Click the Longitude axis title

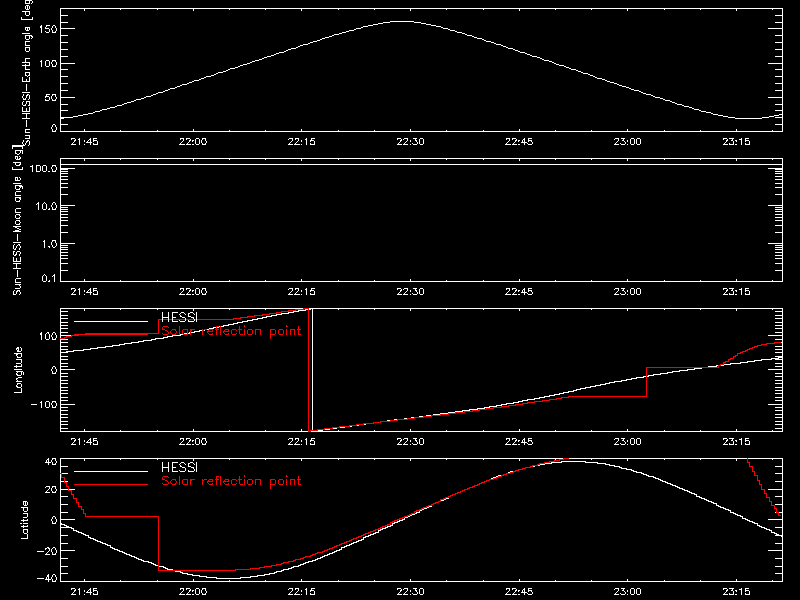click(18, 370)
